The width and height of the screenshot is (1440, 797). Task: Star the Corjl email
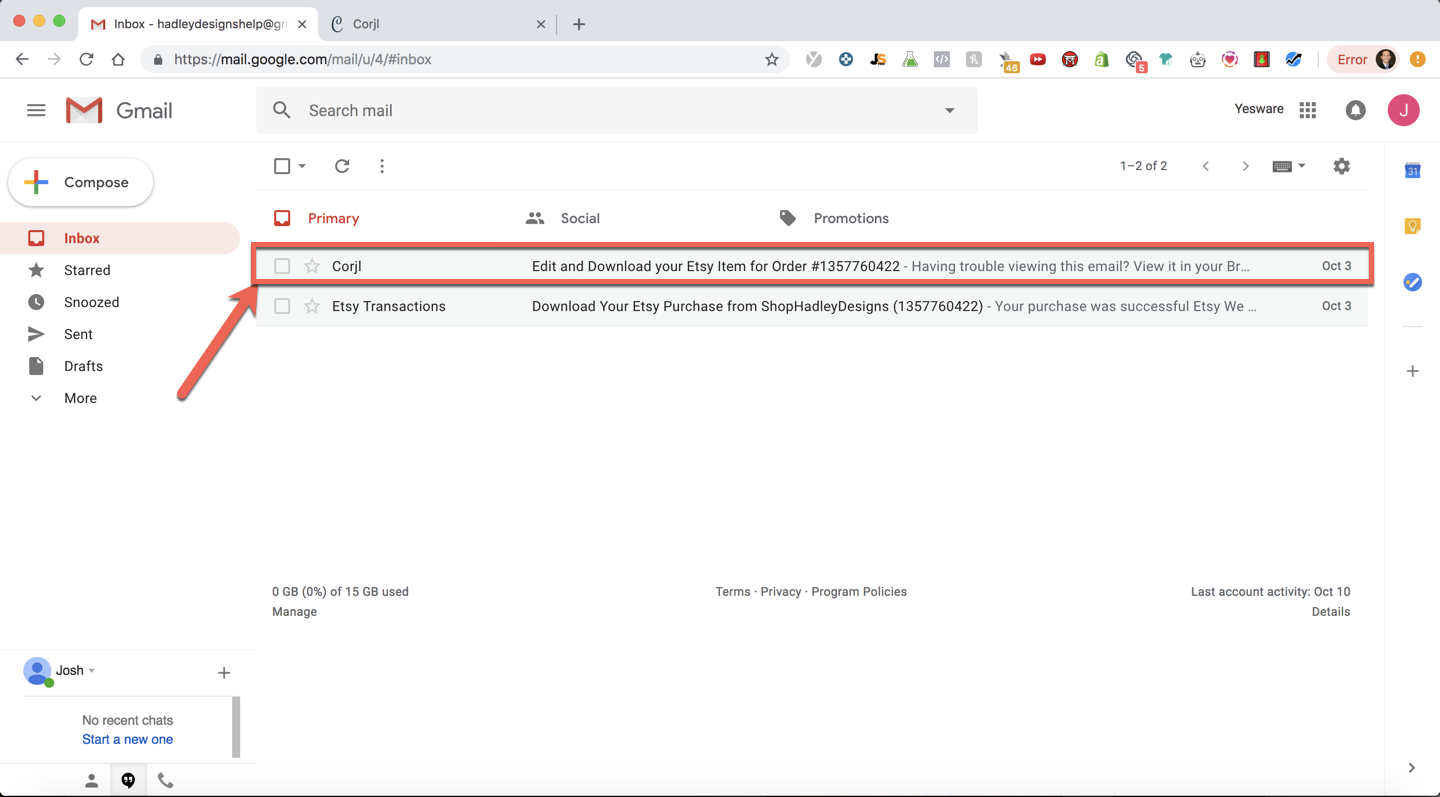312,266
